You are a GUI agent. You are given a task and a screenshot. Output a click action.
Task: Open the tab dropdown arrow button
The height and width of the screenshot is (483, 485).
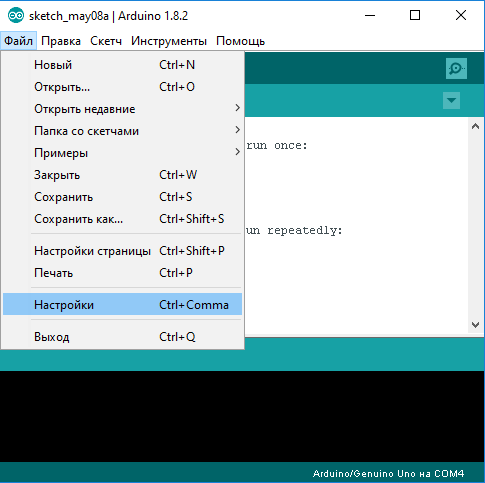pyautogui.click(x=451, y=100)
